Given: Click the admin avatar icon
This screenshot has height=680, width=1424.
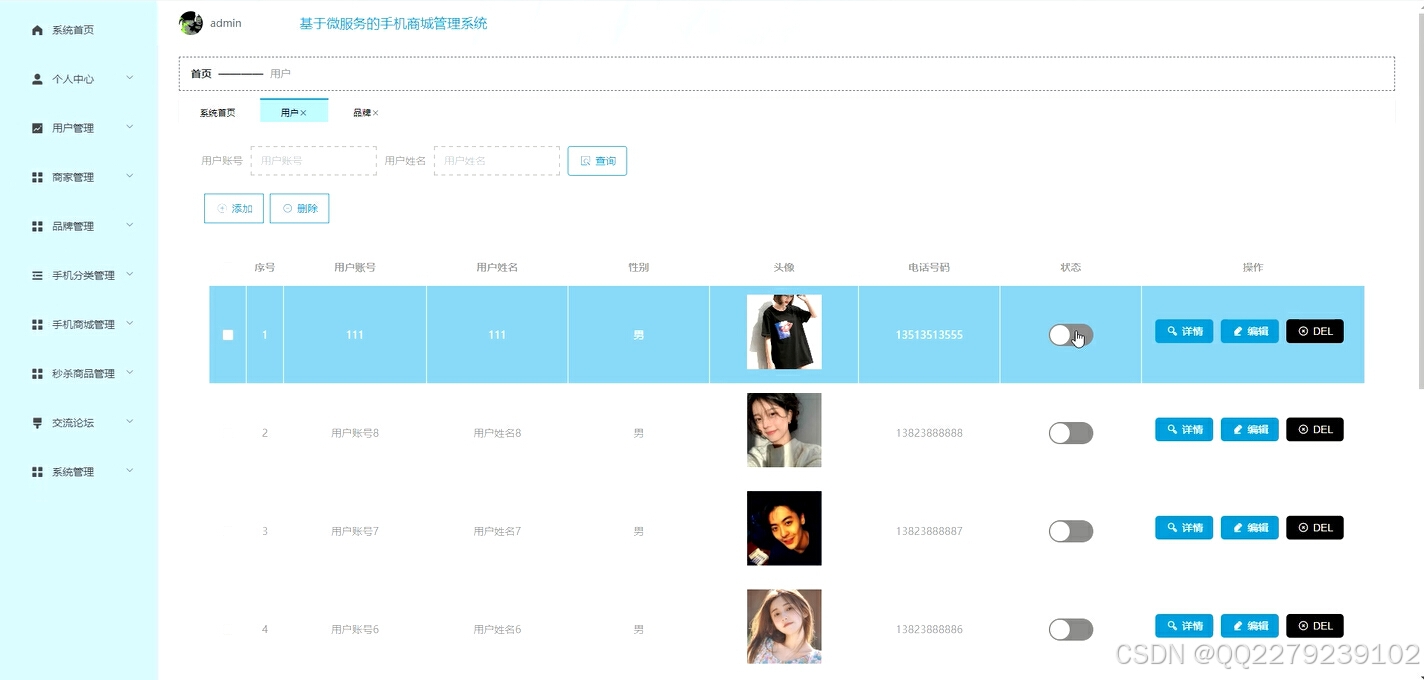Looking at the screenshot, I should pos(190,22).
